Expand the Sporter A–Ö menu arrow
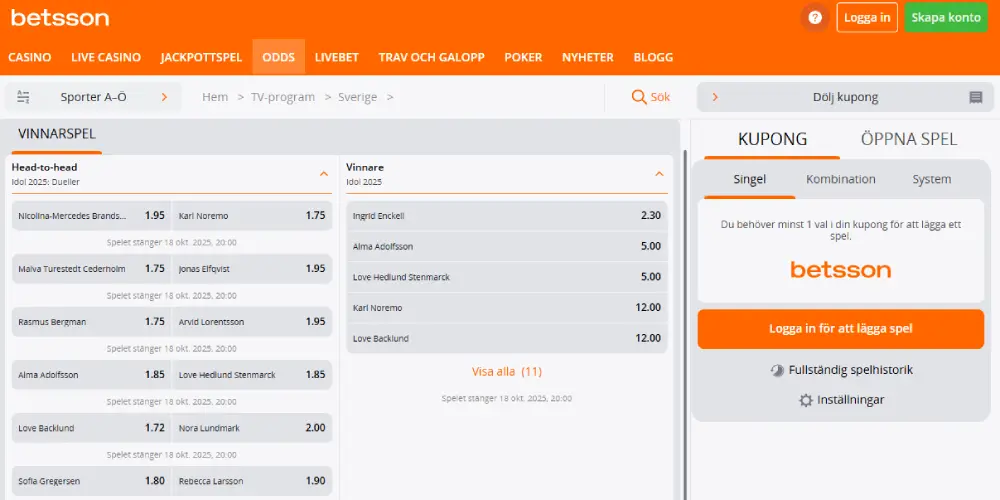The width and height of the screenshot is (1000, 500). [x=164, y=97]
